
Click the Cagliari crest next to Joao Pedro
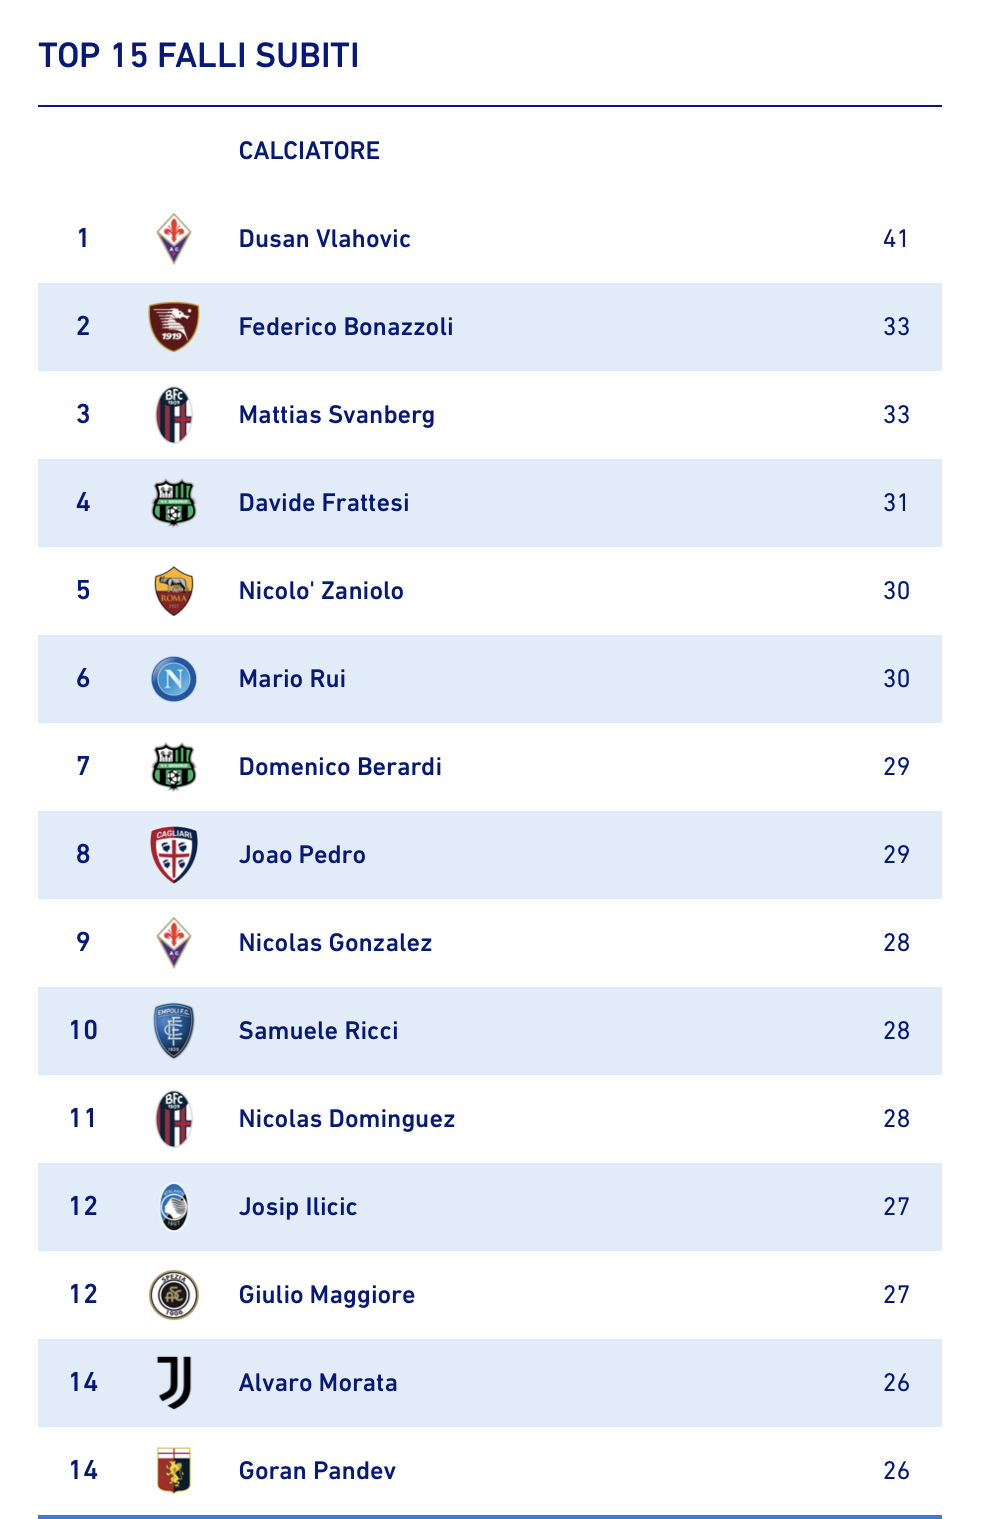pyautogui.click(x=174, y=855)
